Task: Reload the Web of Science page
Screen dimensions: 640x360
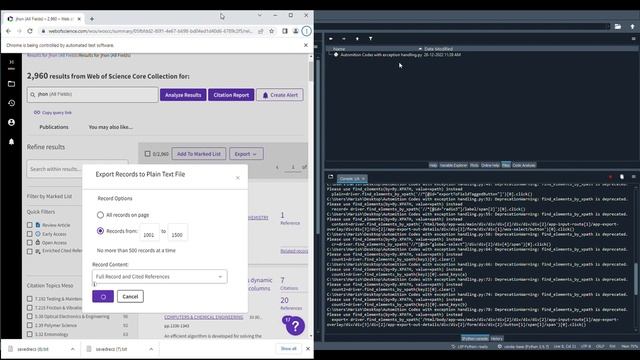Action: tap(30, 31)
